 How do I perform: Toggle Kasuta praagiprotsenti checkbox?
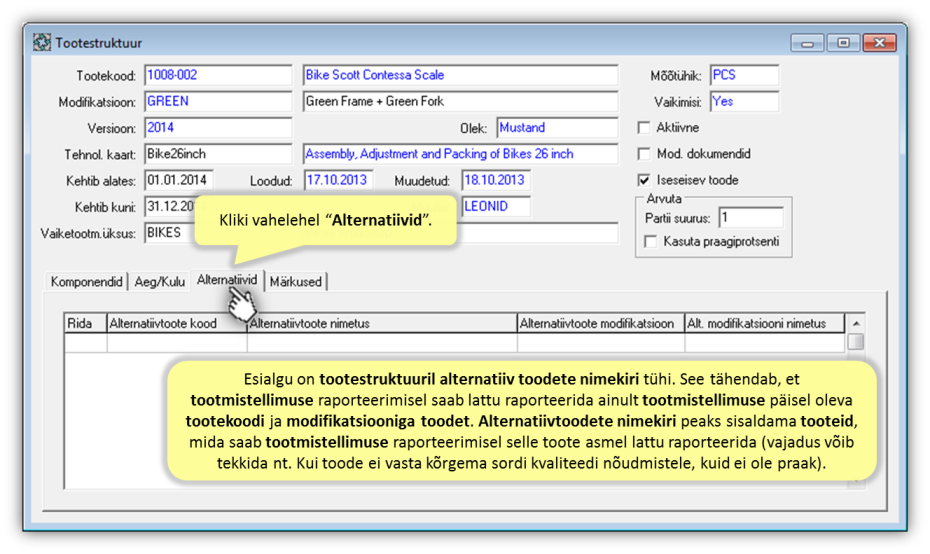[651, 242]
